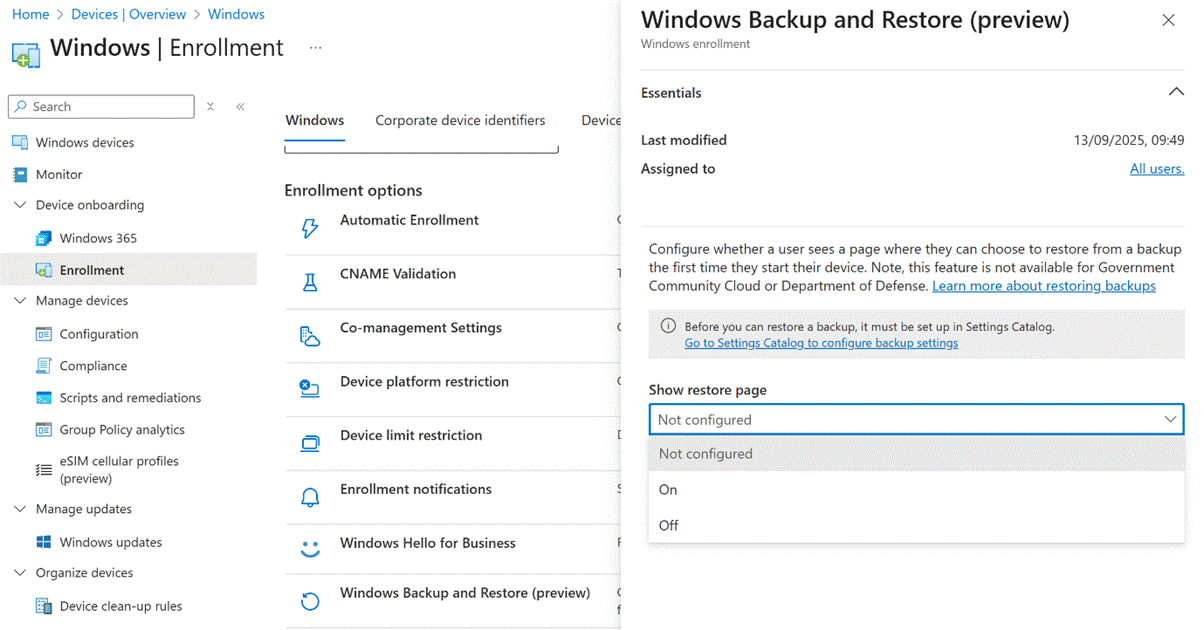Open the Windows tab
The image size is (1204, 630).
[x=314, y=121]
